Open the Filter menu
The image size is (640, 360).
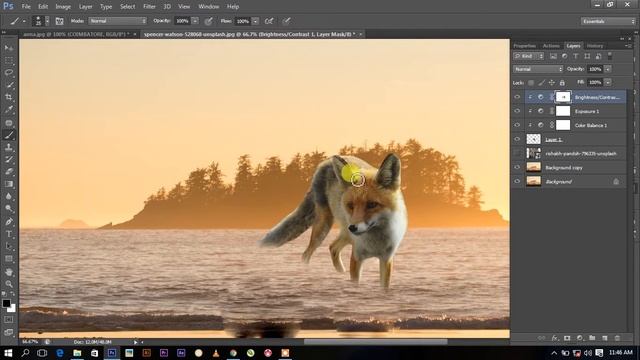tap(149, 7)
